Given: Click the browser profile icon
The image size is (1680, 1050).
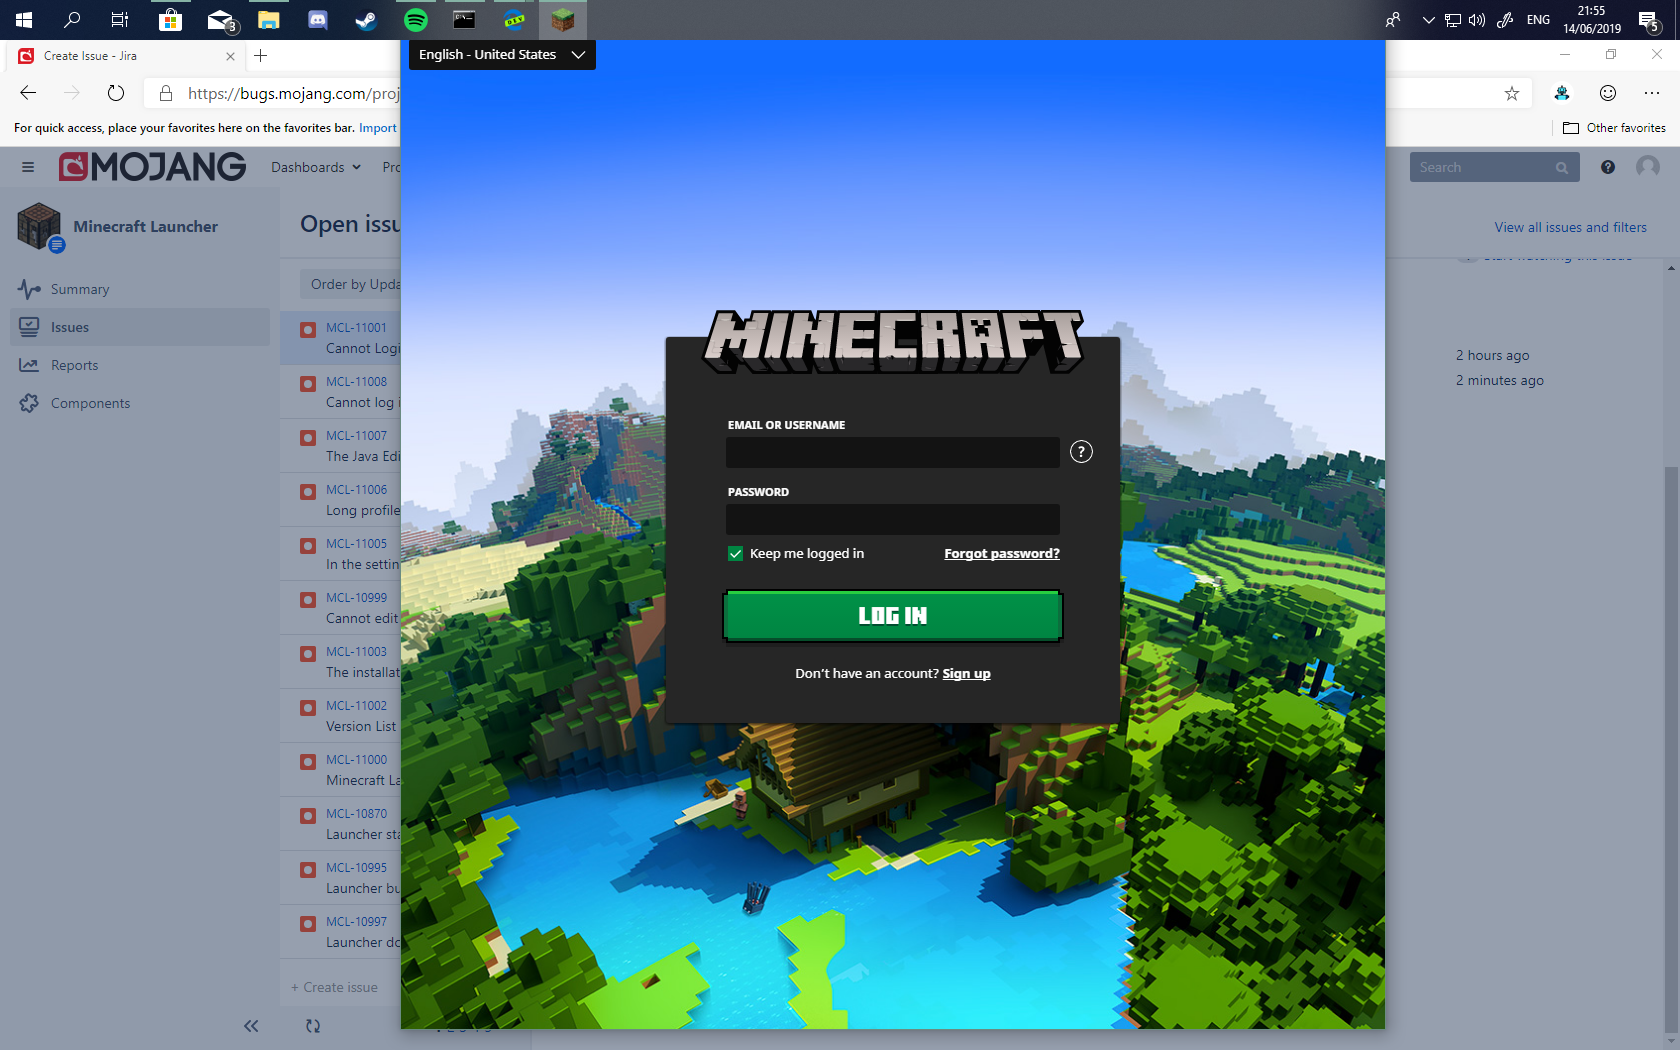Looking at the screenshot, I should pyautogui.click(x=1561, y=93).
